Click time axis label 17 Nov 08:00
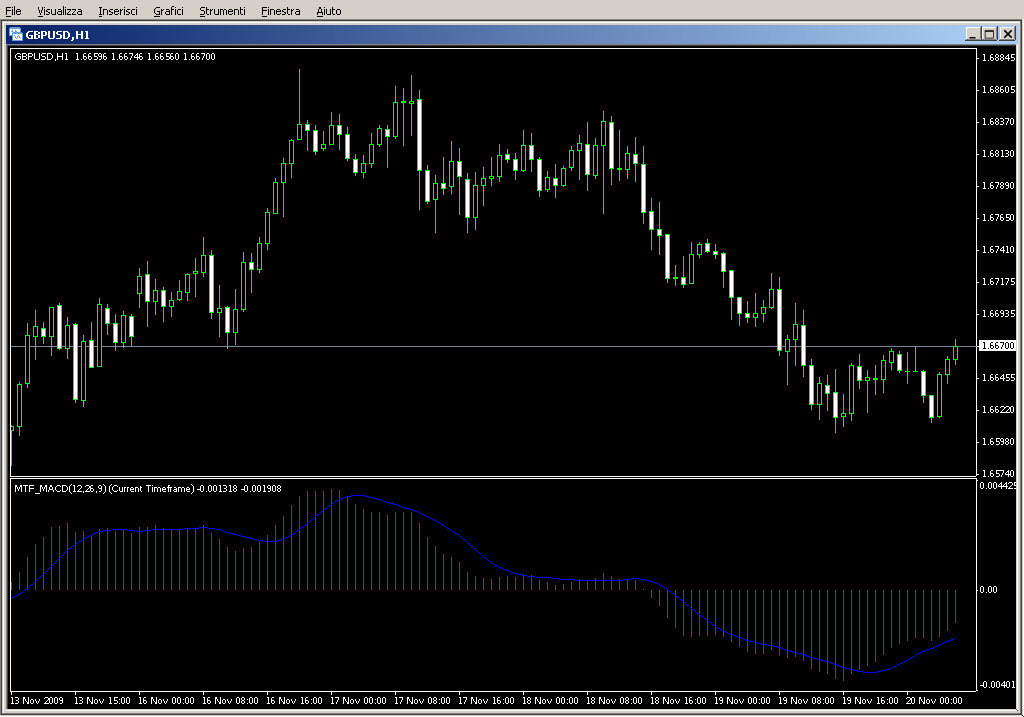The height and width of the screenshot is (717, 1024). click(422, 701)
